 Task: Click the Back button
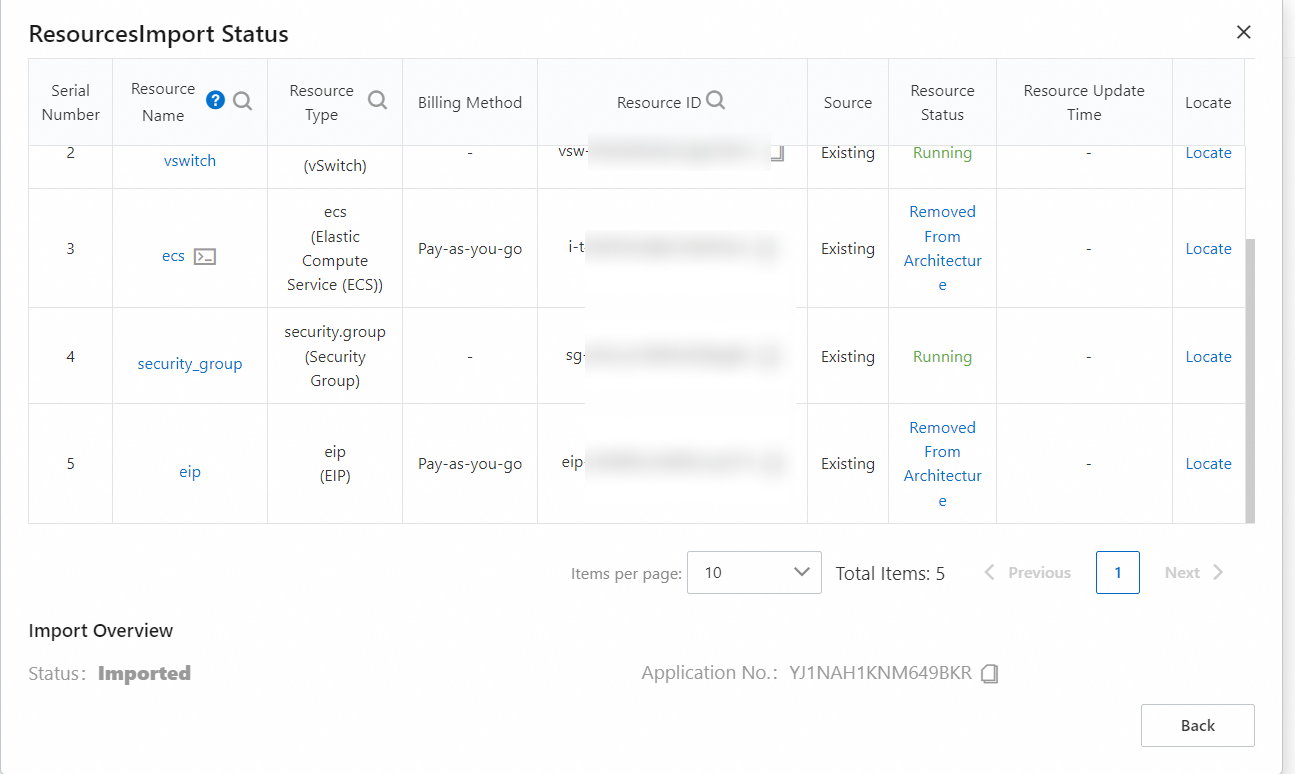[1197, 726]
